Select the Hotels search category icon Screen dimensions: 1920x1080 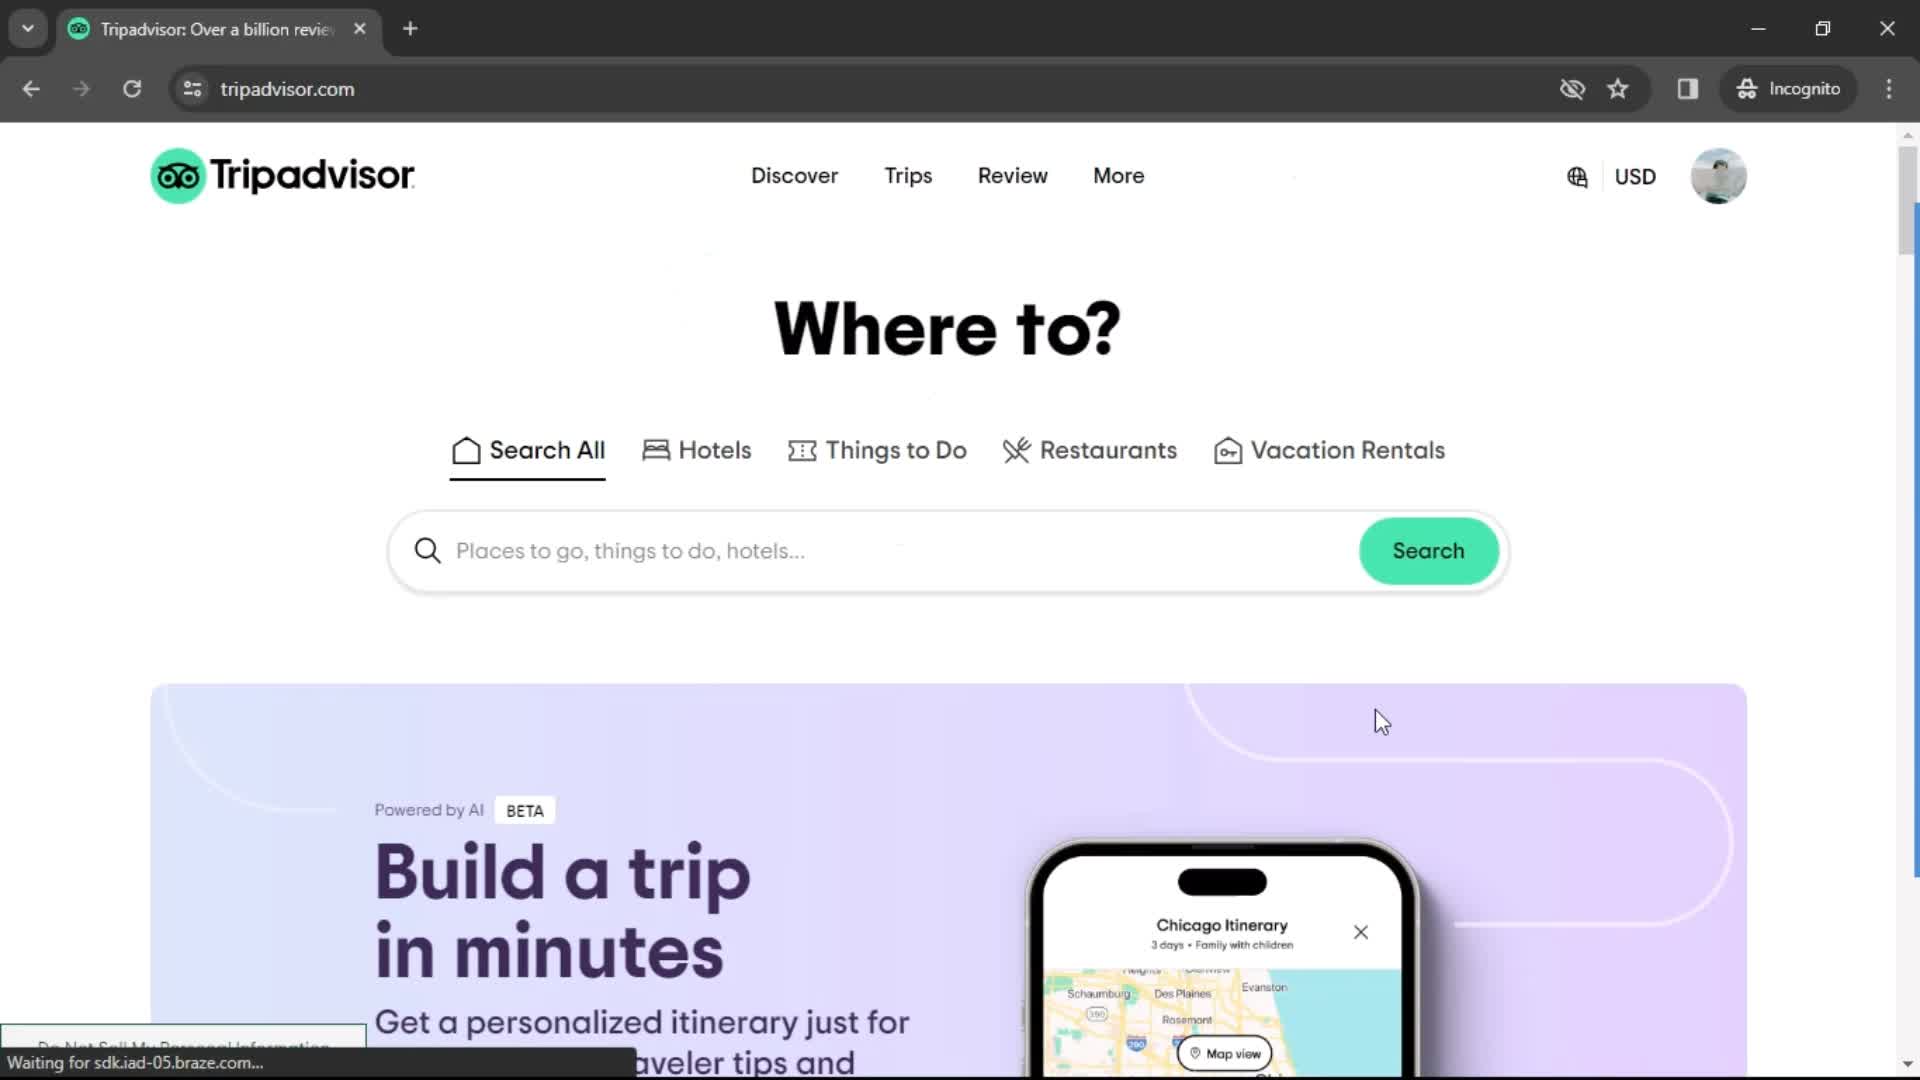point(655,450)
